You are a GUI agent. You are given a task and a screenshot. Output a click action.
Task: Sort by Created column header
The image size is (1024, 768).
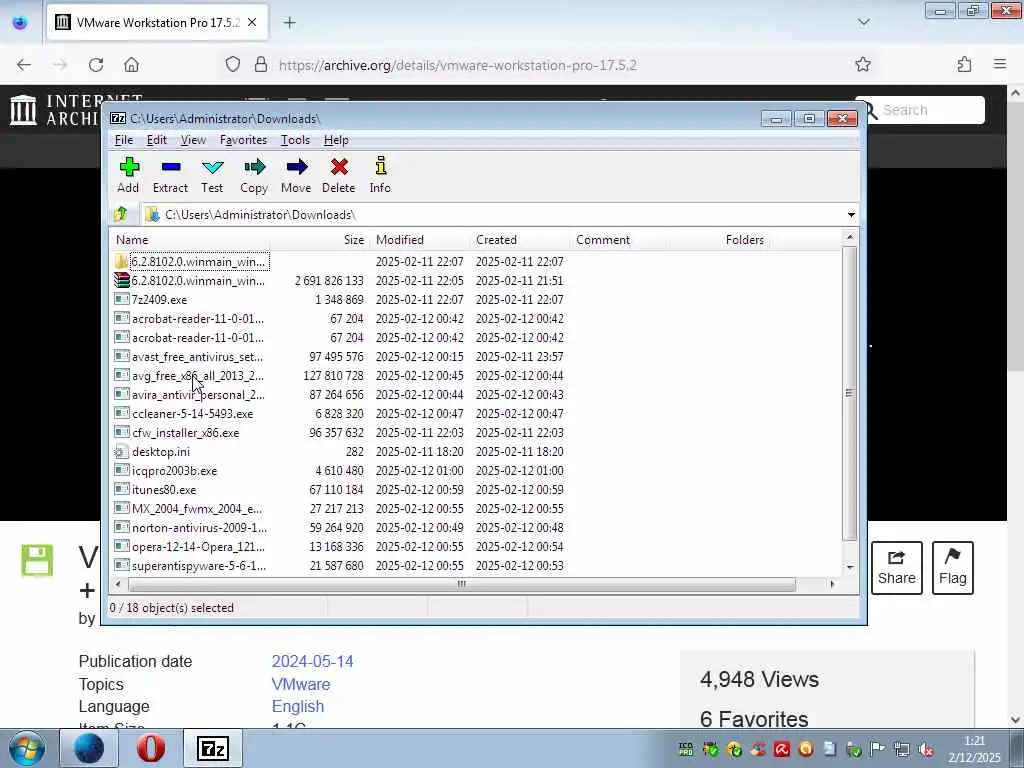(520, 240)
